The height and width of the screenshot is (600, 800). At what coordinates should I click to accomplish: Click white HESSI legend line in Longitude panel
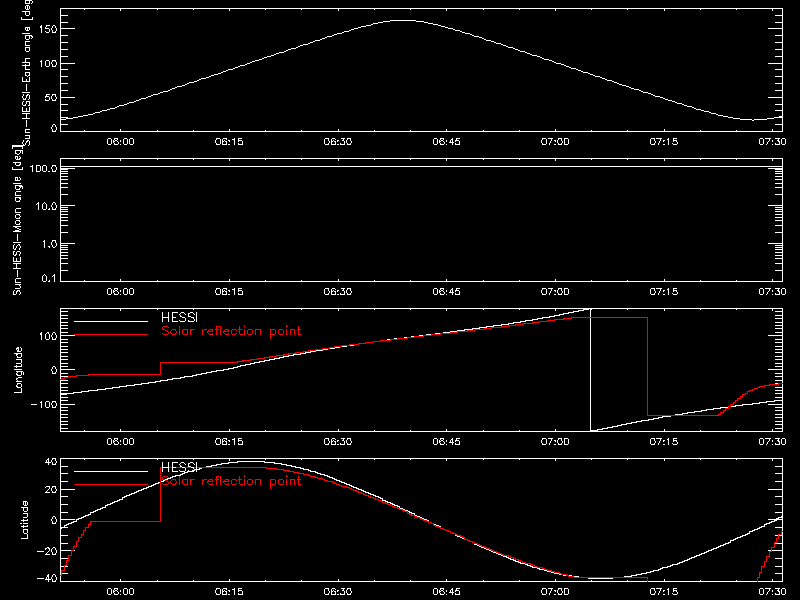(x=111, y=321)
